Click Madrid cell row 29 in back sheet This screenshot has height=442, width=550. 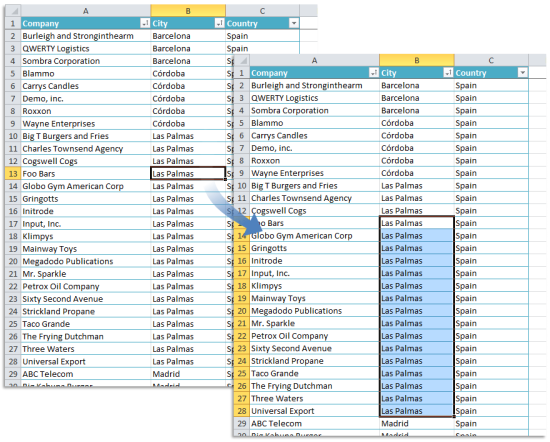point(188,374)
